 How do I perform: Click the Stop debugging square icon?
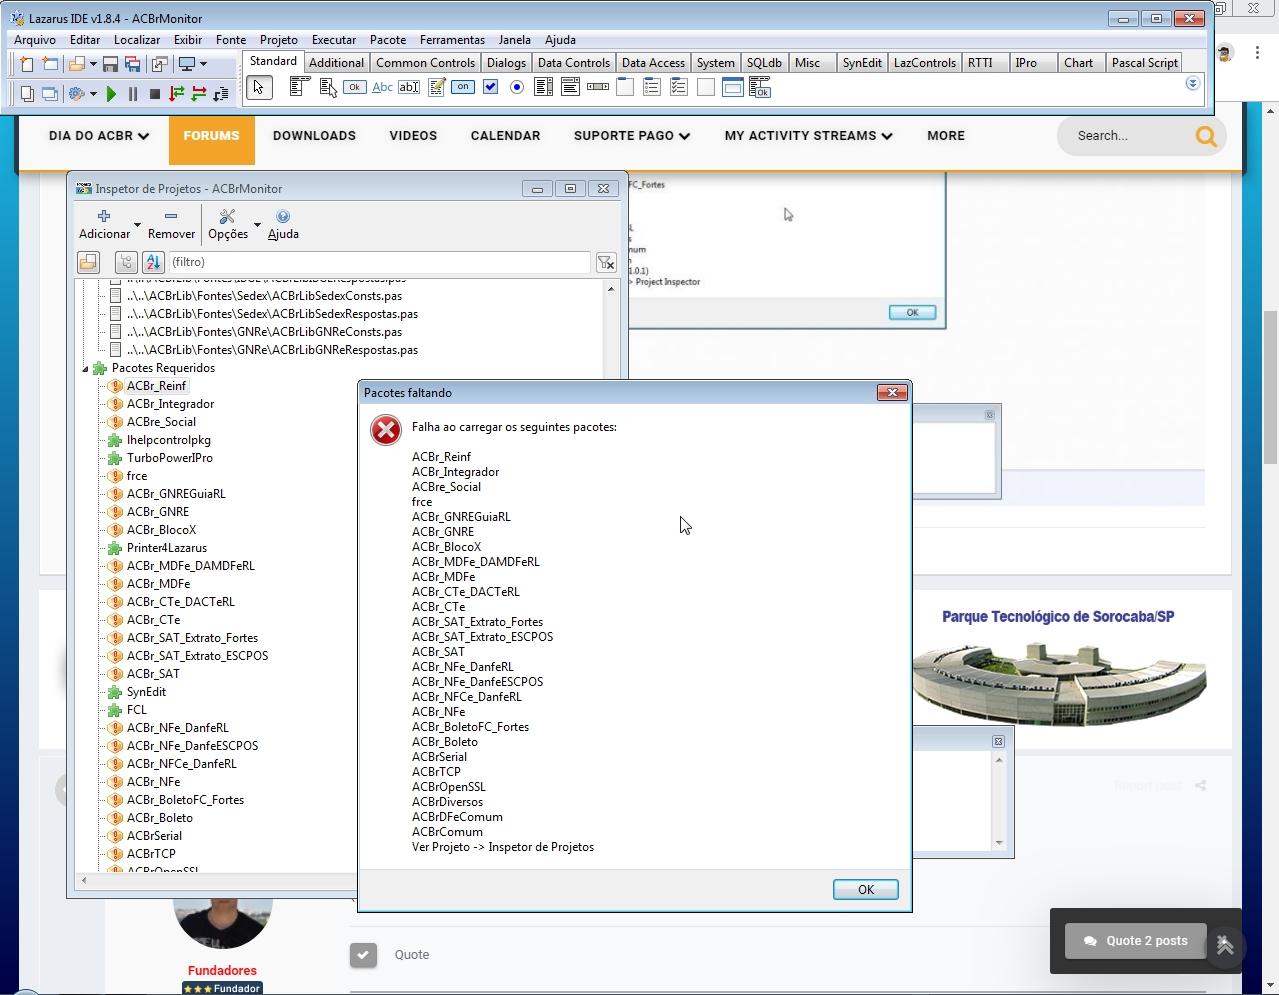click(155, 94)
